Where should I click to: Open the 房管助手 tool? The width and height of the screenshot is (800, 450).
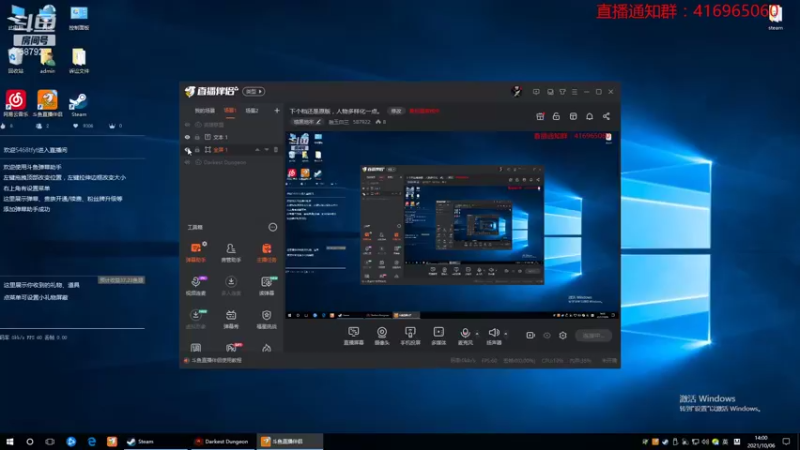point(231,252)
